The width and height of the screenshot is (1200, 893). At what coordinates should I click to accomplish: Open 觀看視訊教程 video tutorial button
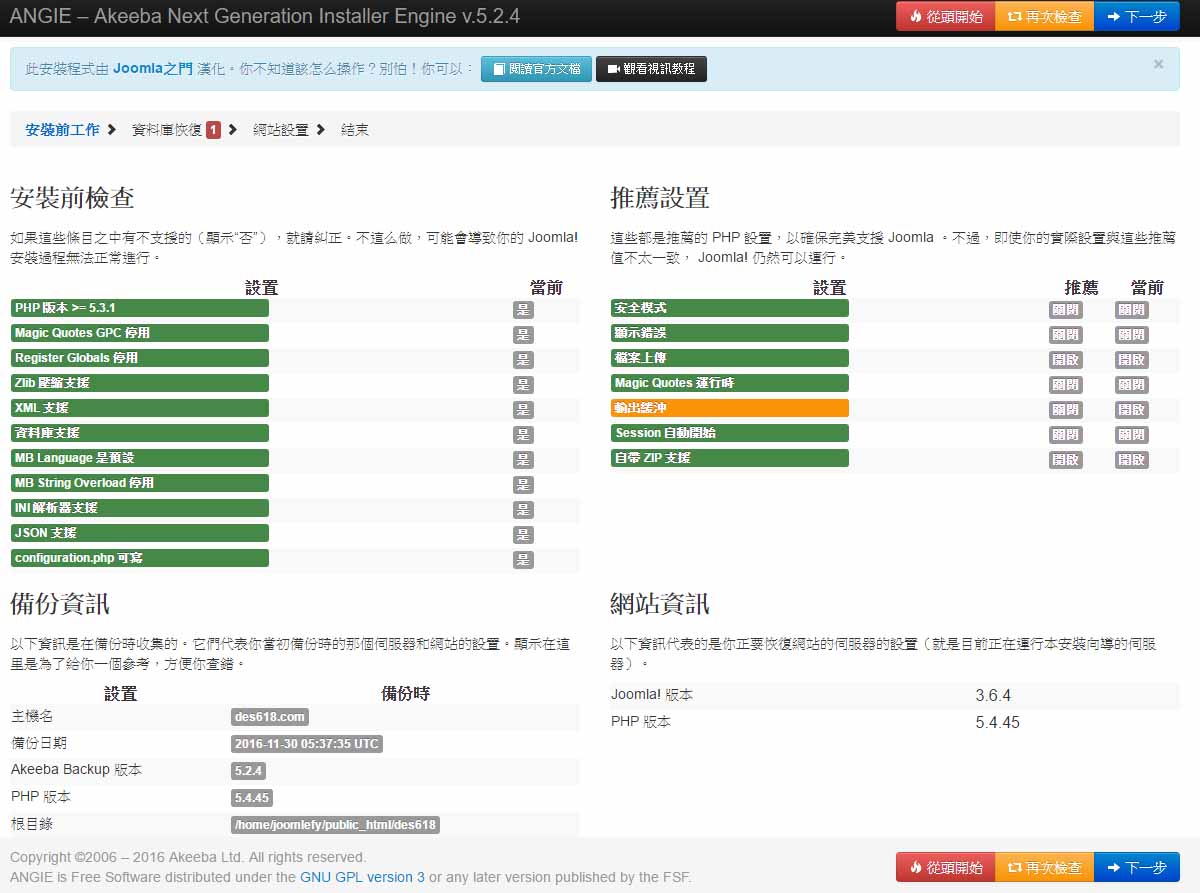[x=651, y=69]
